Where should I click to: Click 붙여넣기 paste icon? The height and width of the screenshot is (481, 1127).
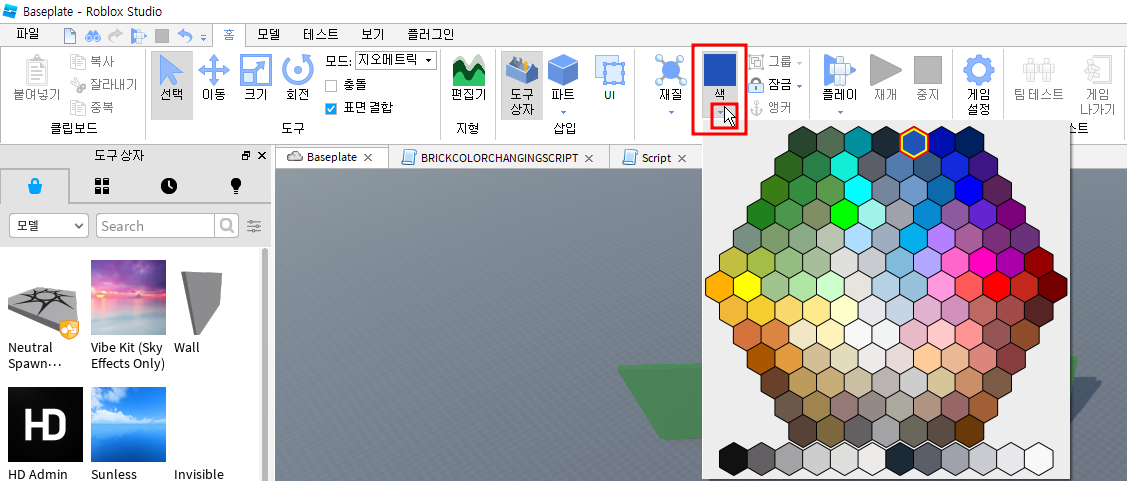coord(36,78)
